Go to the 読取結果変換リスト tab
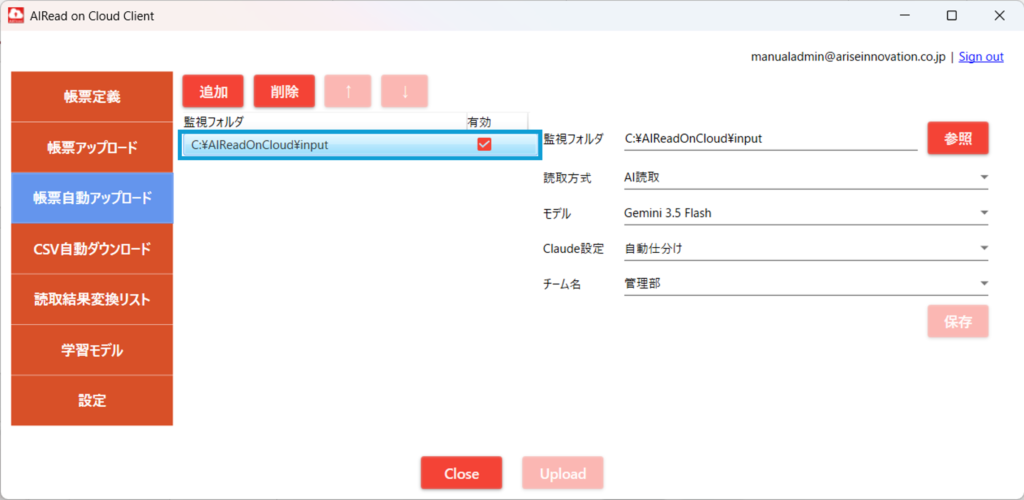1024x500 pixels. pos(92,300)
